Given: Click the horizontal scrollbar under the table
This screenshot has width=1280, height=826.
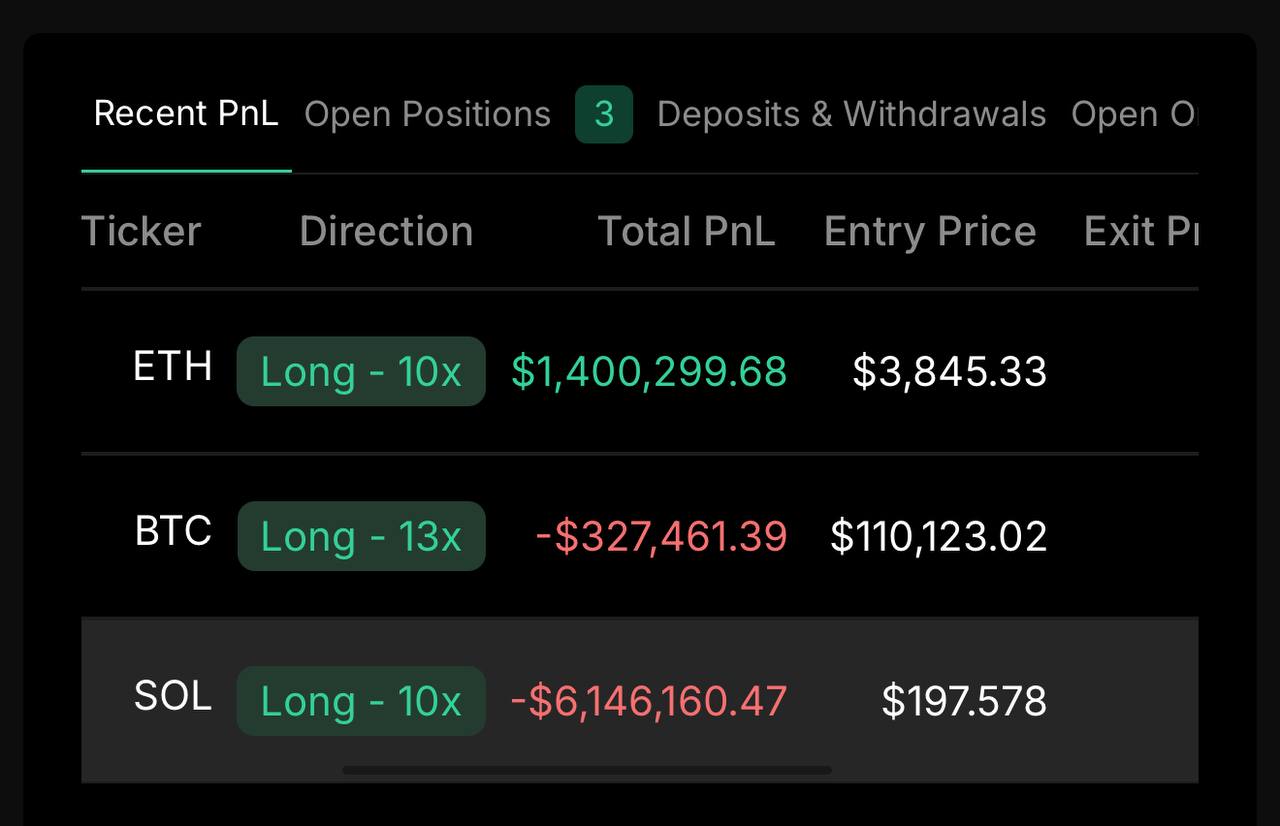Looking at the screenshot, I should pos(587,770).
